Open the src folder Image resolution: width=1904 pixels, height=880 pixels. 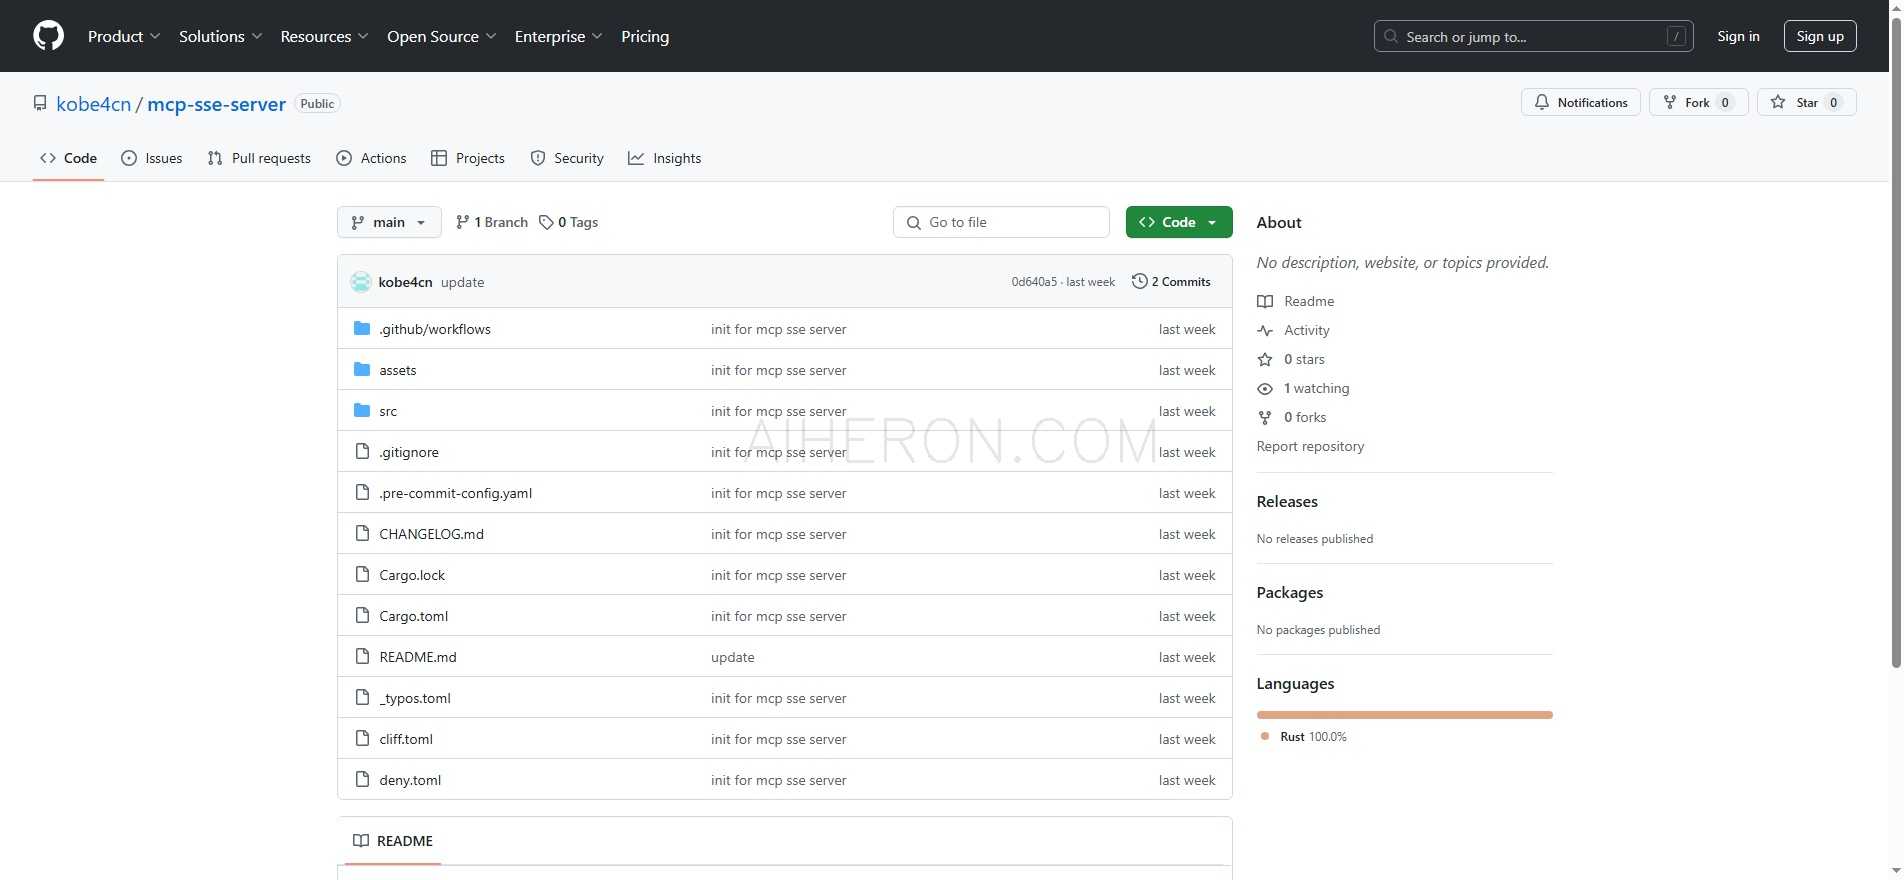point(388,411)
